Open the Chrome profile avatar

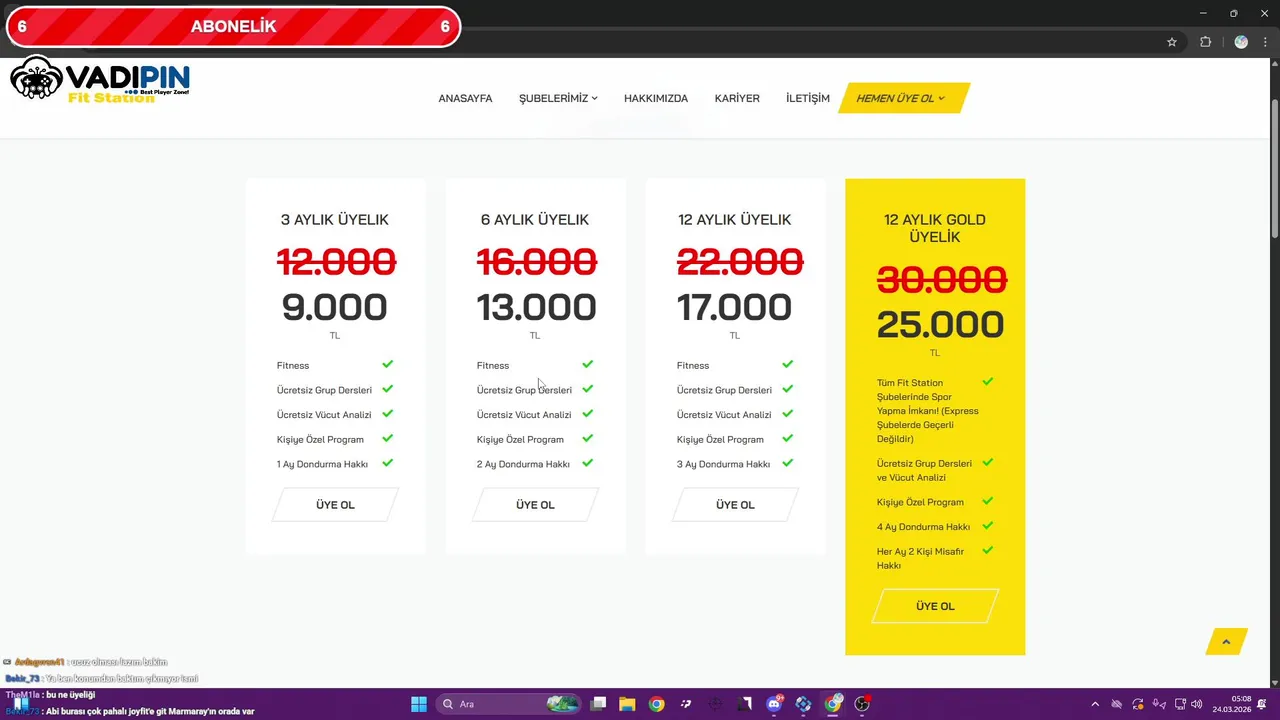pyautogui.click(x=1241, y=42)
